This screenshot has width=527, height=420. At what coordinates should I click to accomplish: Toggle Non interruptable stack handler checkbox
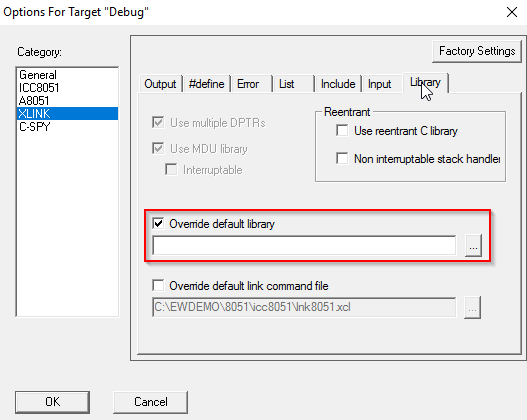click(x=342, y=158)
